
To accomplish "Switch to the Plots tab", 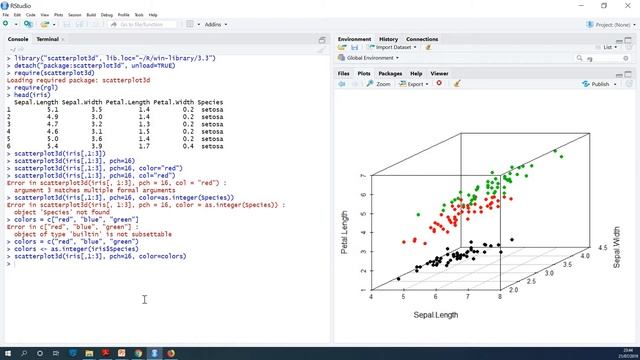I will pyautogui.click(x=364, y=73).
